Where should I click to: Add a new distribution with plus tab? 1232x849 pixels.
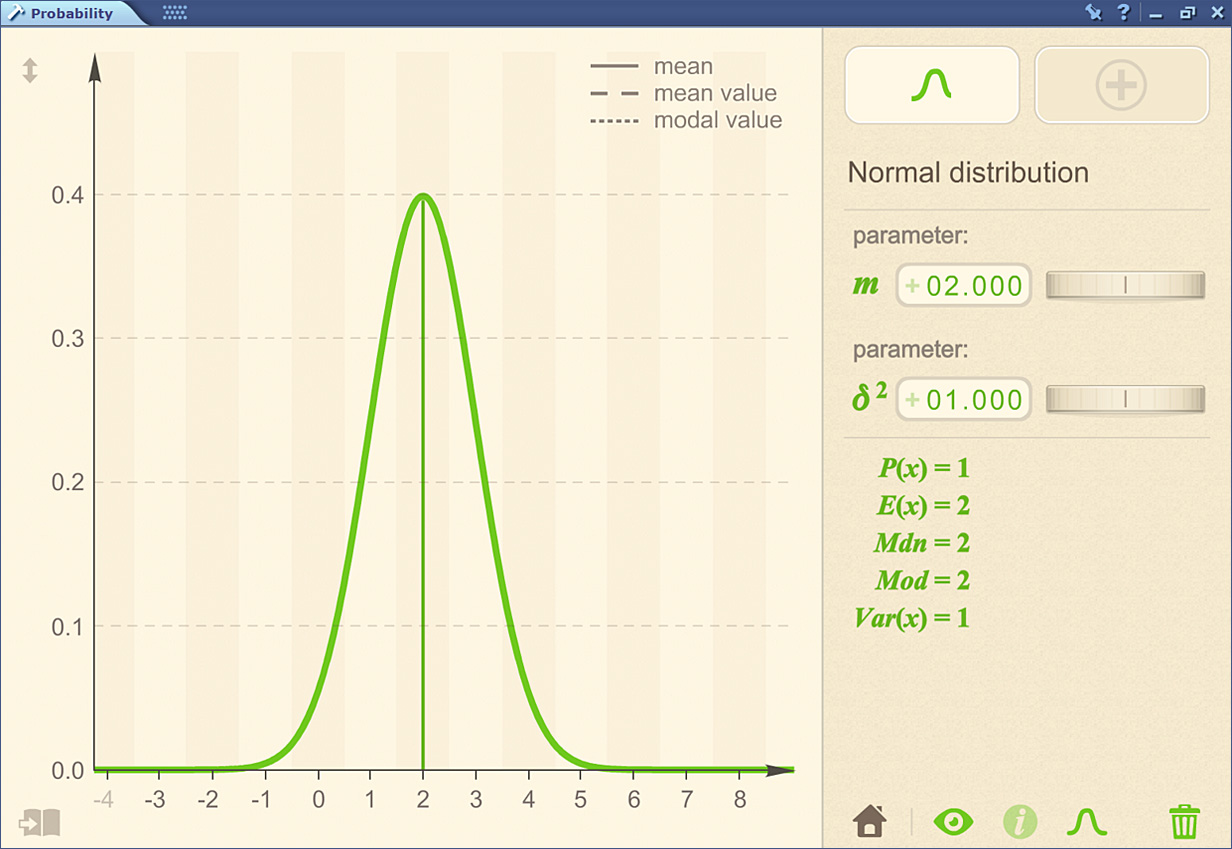(1121, 85)
